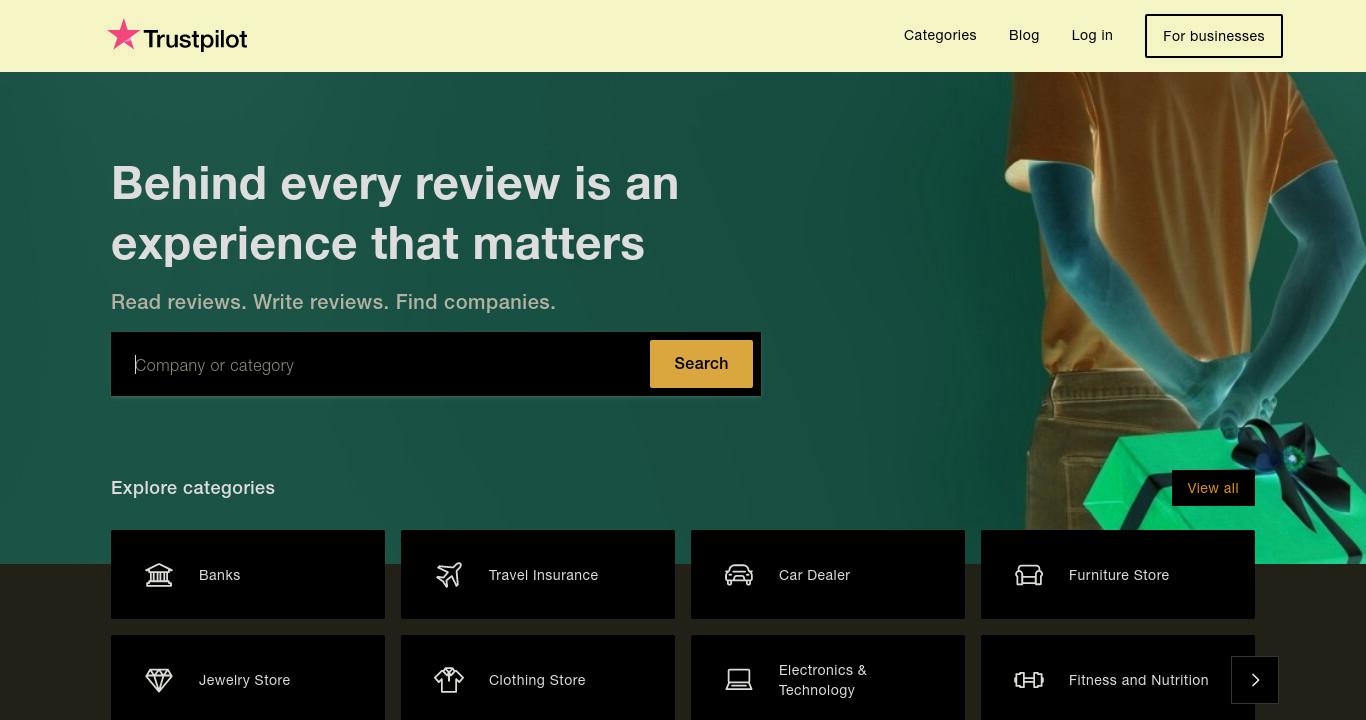Image resolution: width=1366 pixels, height=720 pixels.
Task: View all categories
Action: [1213, 488]
